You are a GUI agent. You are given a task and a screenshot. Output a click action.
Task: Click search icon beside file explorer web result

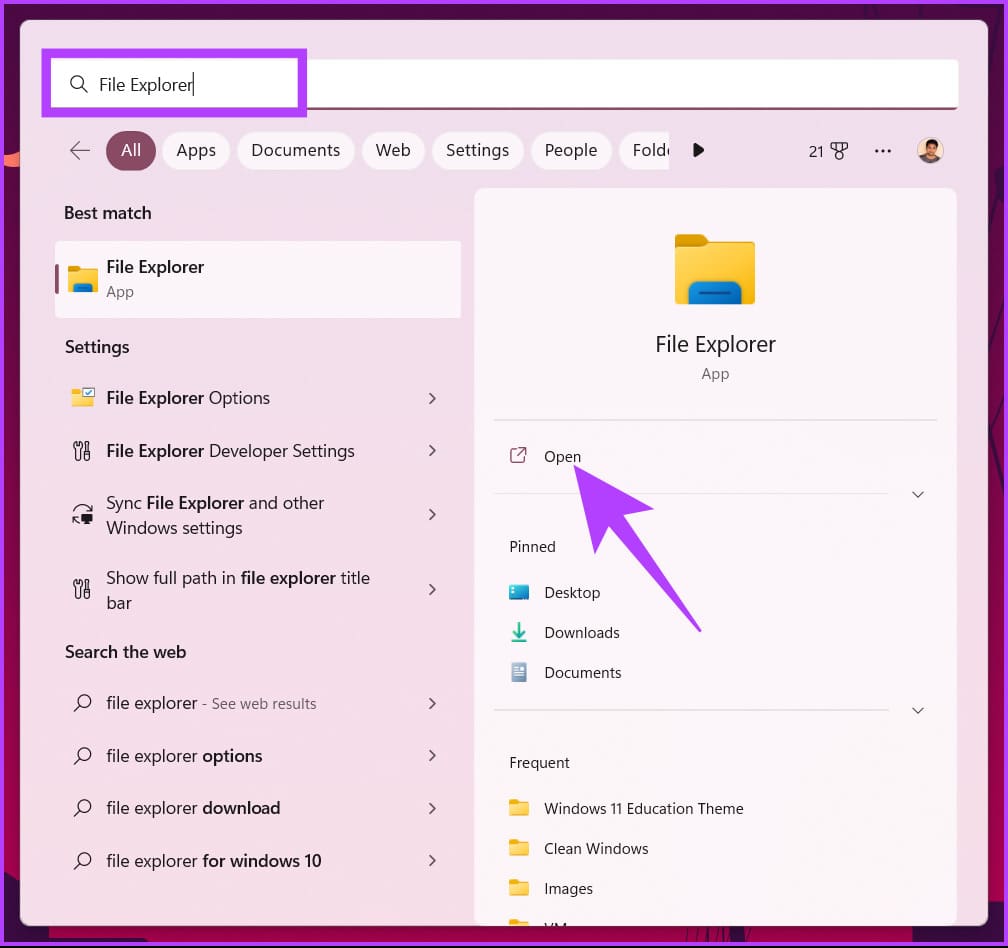click(x=82, y=703)
